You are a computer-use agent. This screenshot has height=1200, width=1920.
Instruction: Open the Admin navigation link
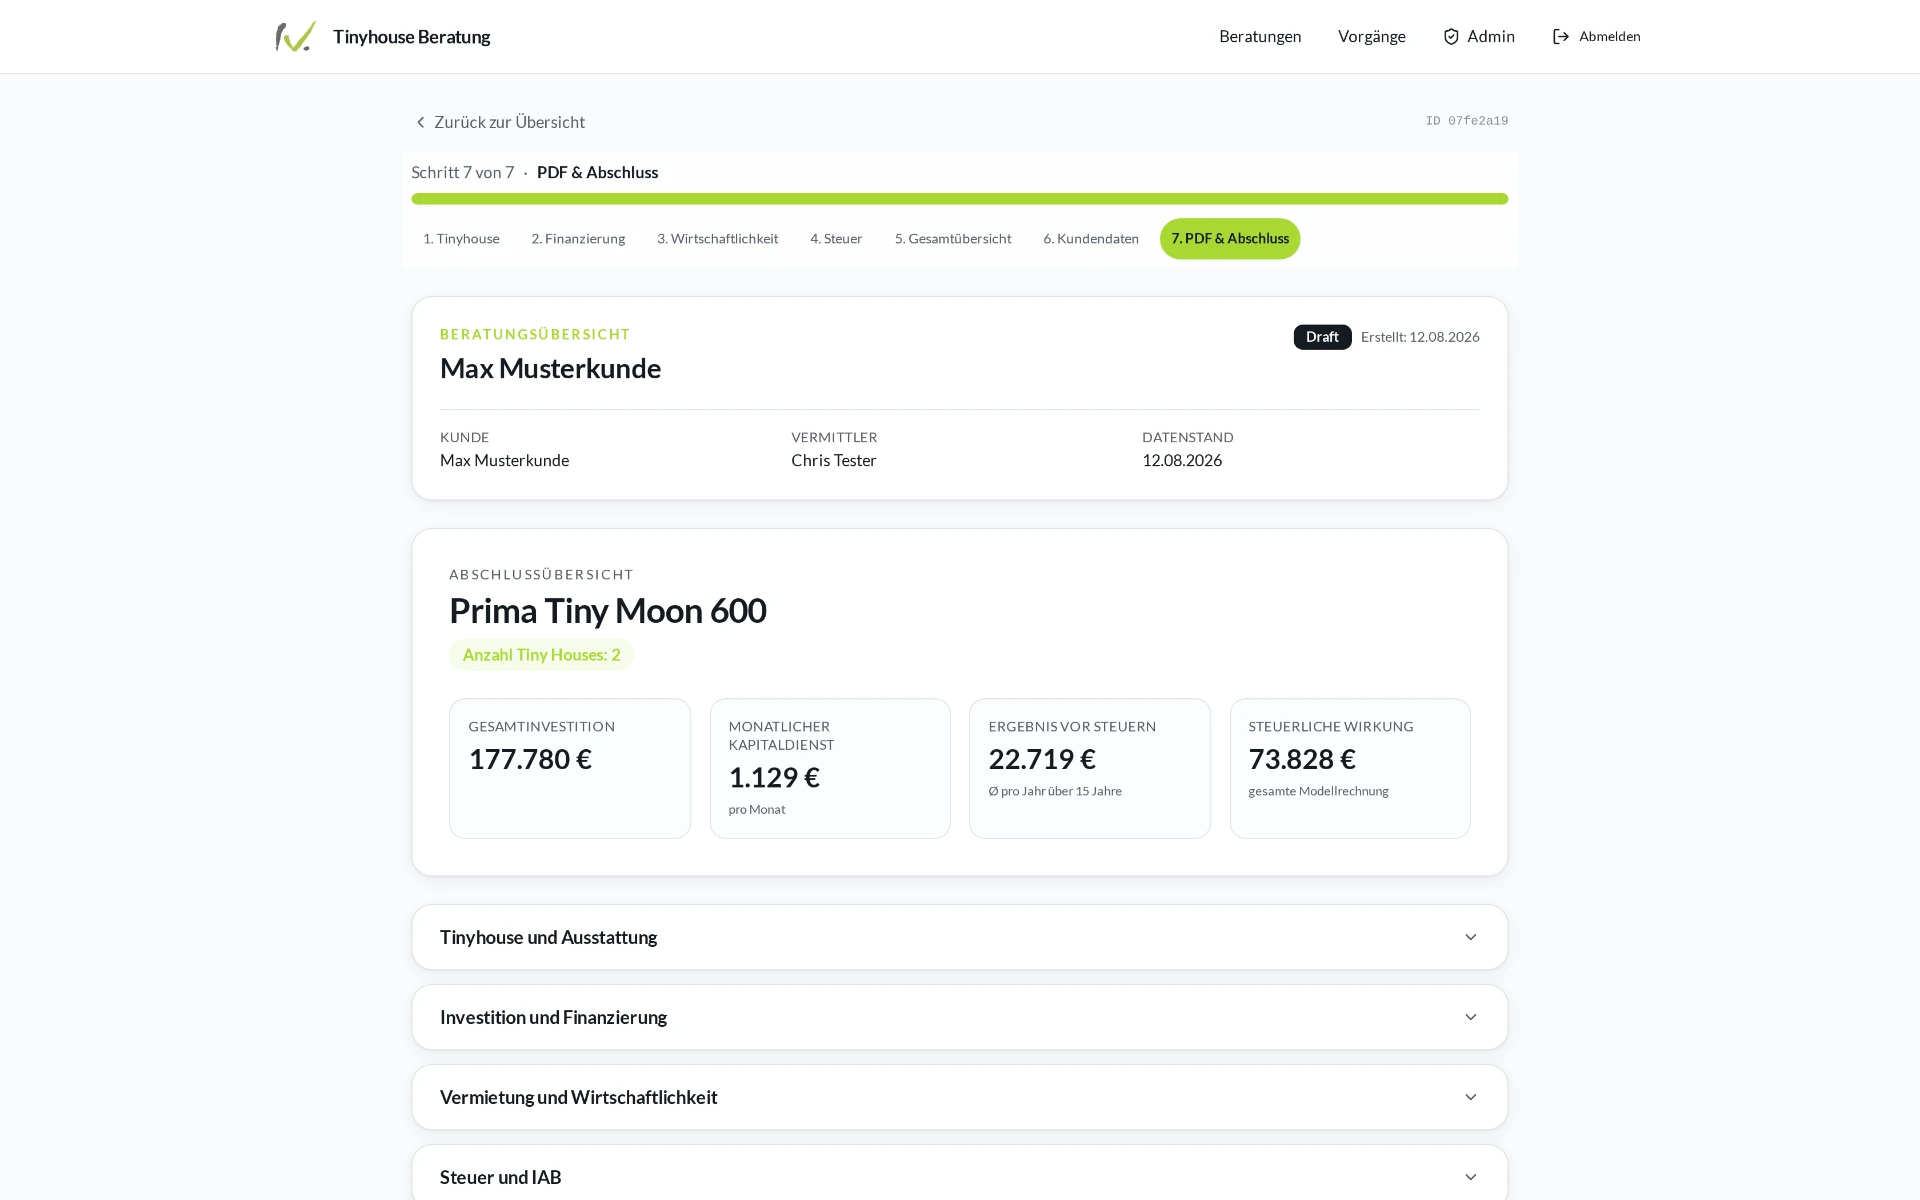(1479, 36)
